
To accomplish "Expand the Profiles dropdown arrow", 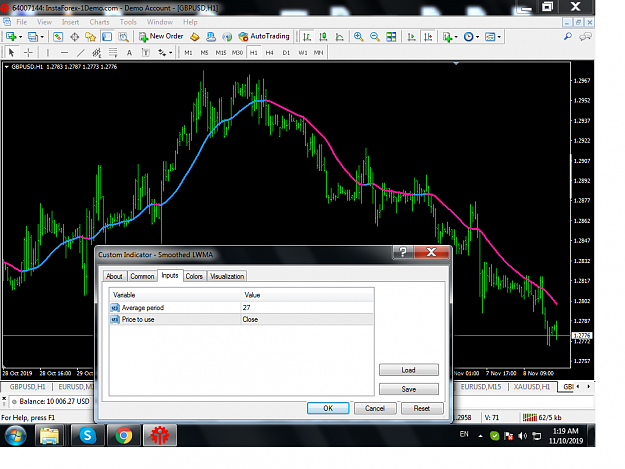I will [42, 37].
